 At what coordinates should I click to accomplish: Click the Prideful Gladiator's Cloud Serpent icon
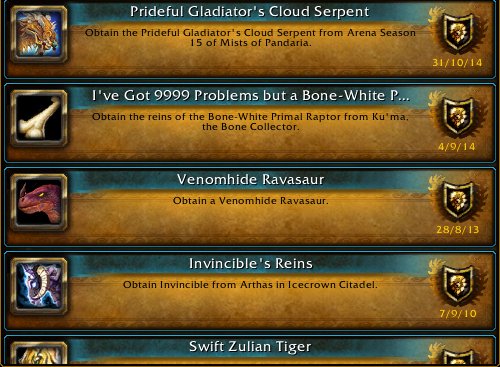(x=39, y=34)
